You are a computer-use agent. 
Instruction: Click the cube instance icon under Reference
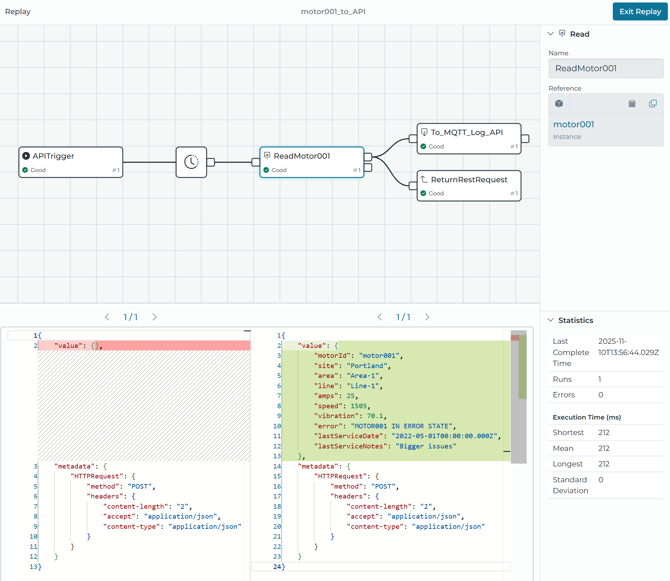tap(559, 104)
